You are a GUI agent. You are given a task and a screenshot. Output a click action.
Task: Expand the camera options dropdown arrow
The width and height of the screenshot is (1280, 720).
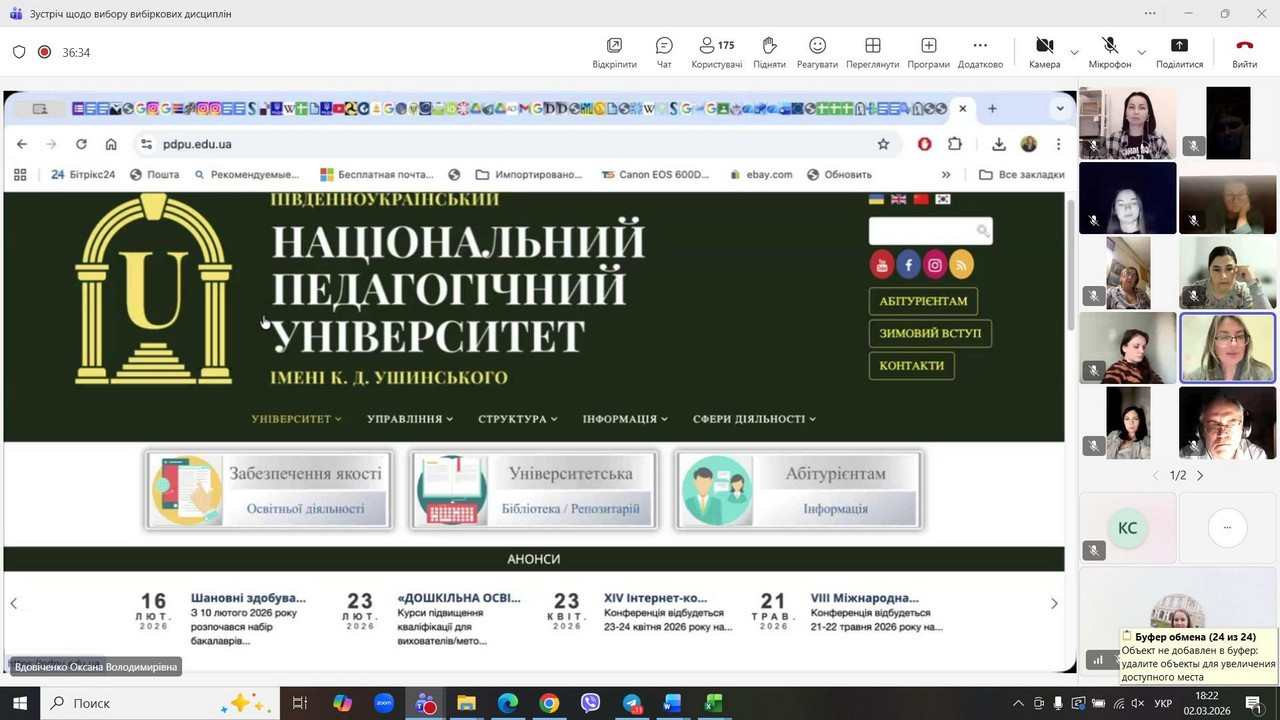pos(1074,52)
